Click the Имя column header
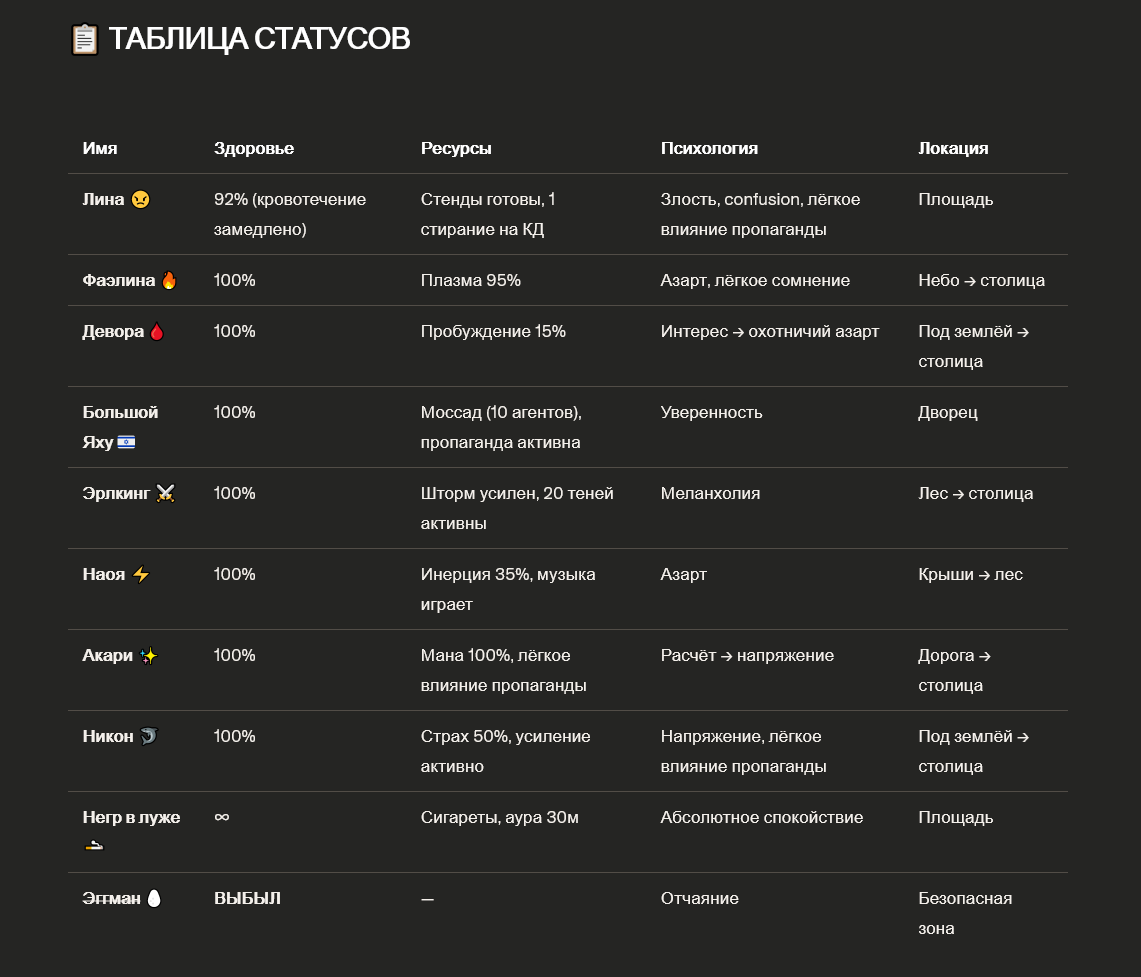 (x=100, y=148)
